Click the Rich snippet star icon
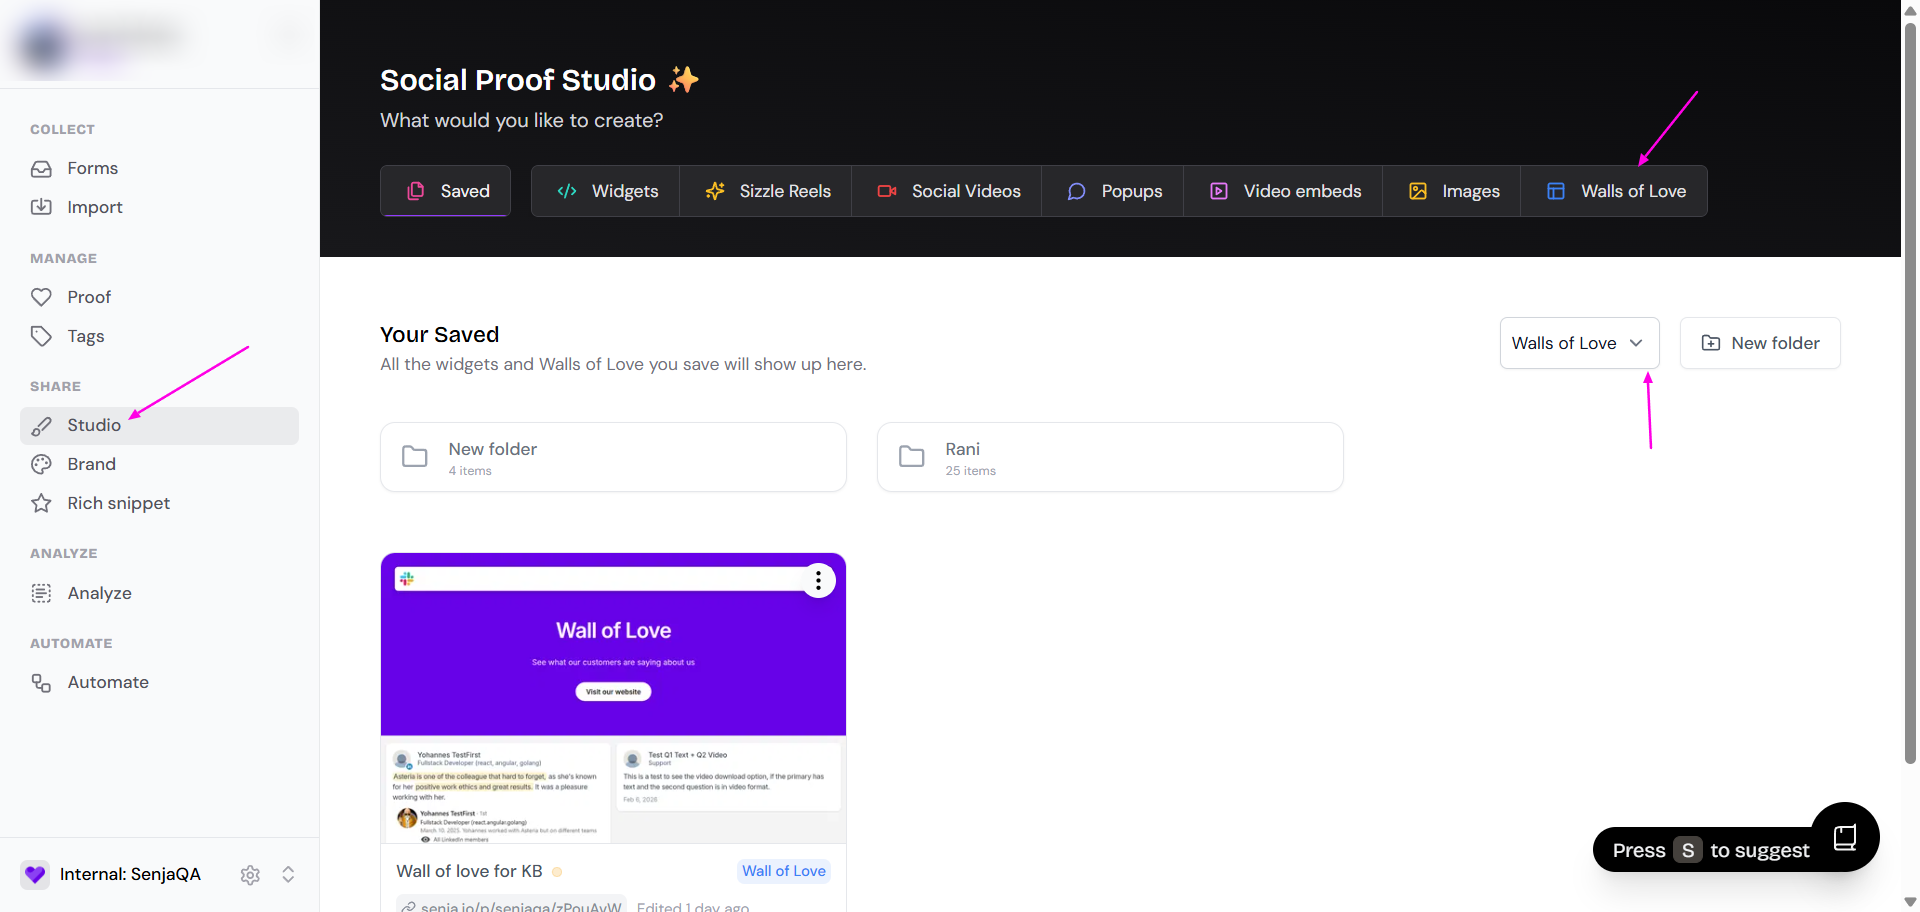The width and height of the screenshot is (1920, 912). coord(41,503)
